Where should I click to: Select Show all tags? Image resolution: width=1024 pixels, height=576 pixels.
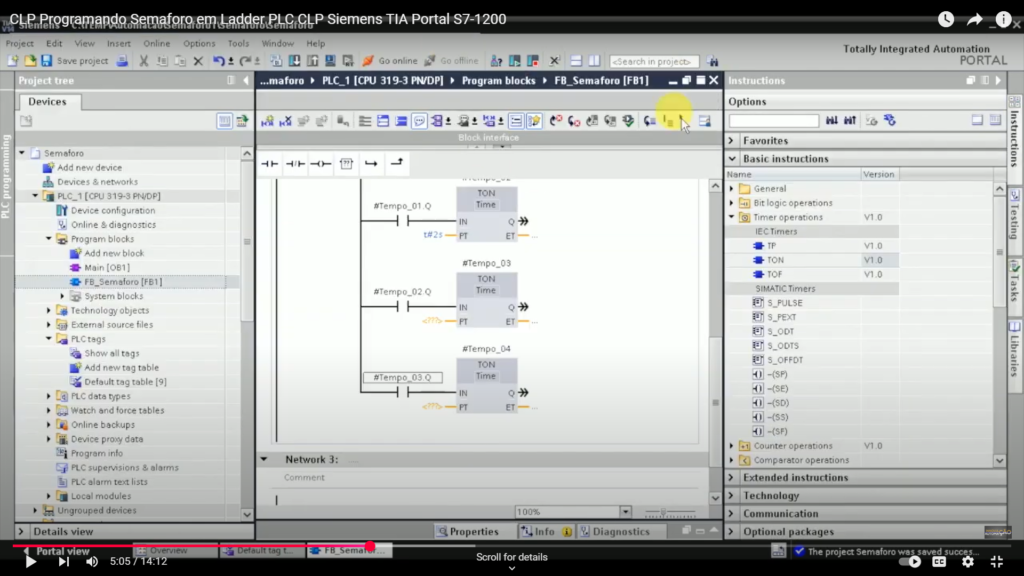tap(112, 353)
